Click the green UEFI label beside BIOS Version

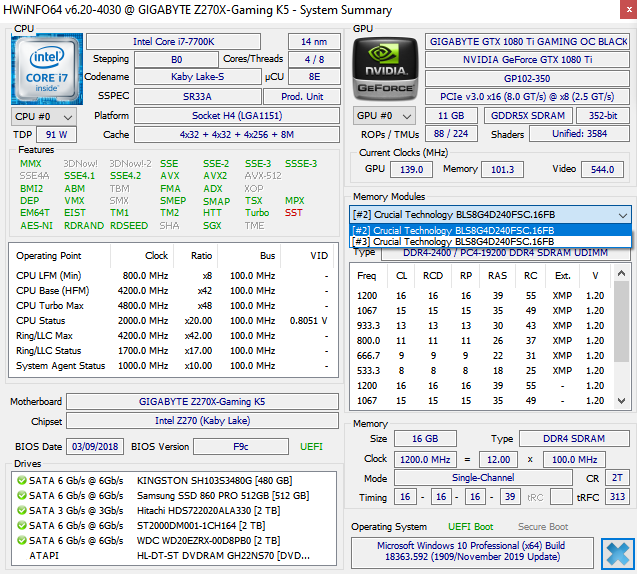(x=311, y=447)
